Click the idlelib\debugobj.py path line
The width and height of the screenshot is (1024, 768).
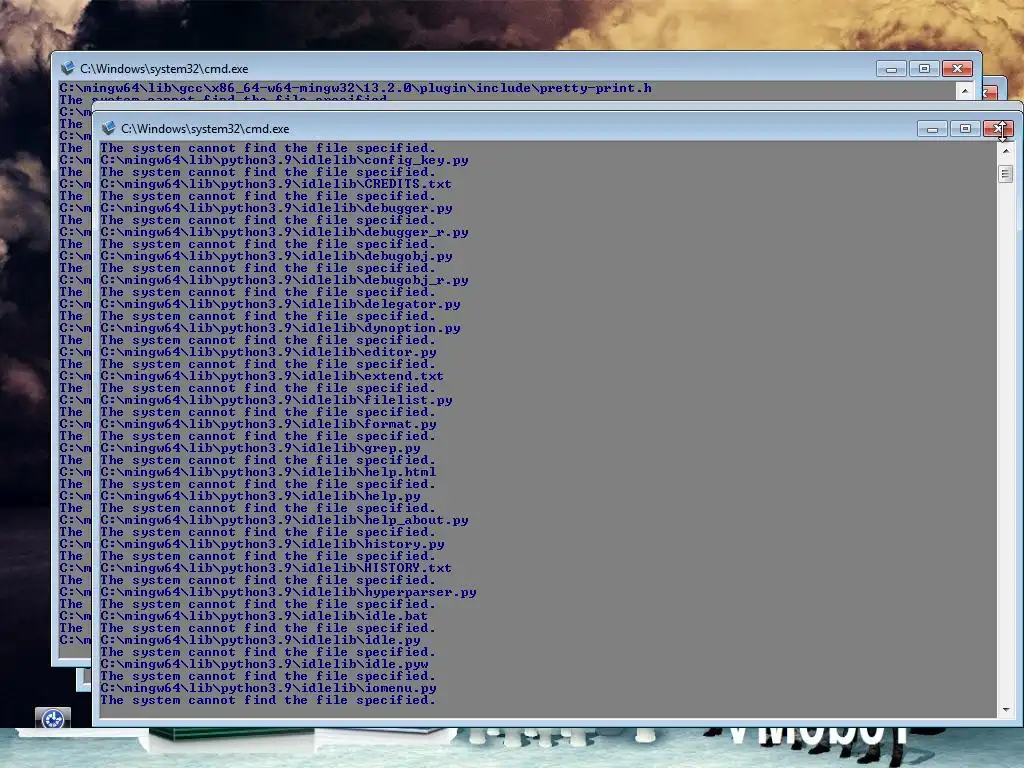pos(276,256)
